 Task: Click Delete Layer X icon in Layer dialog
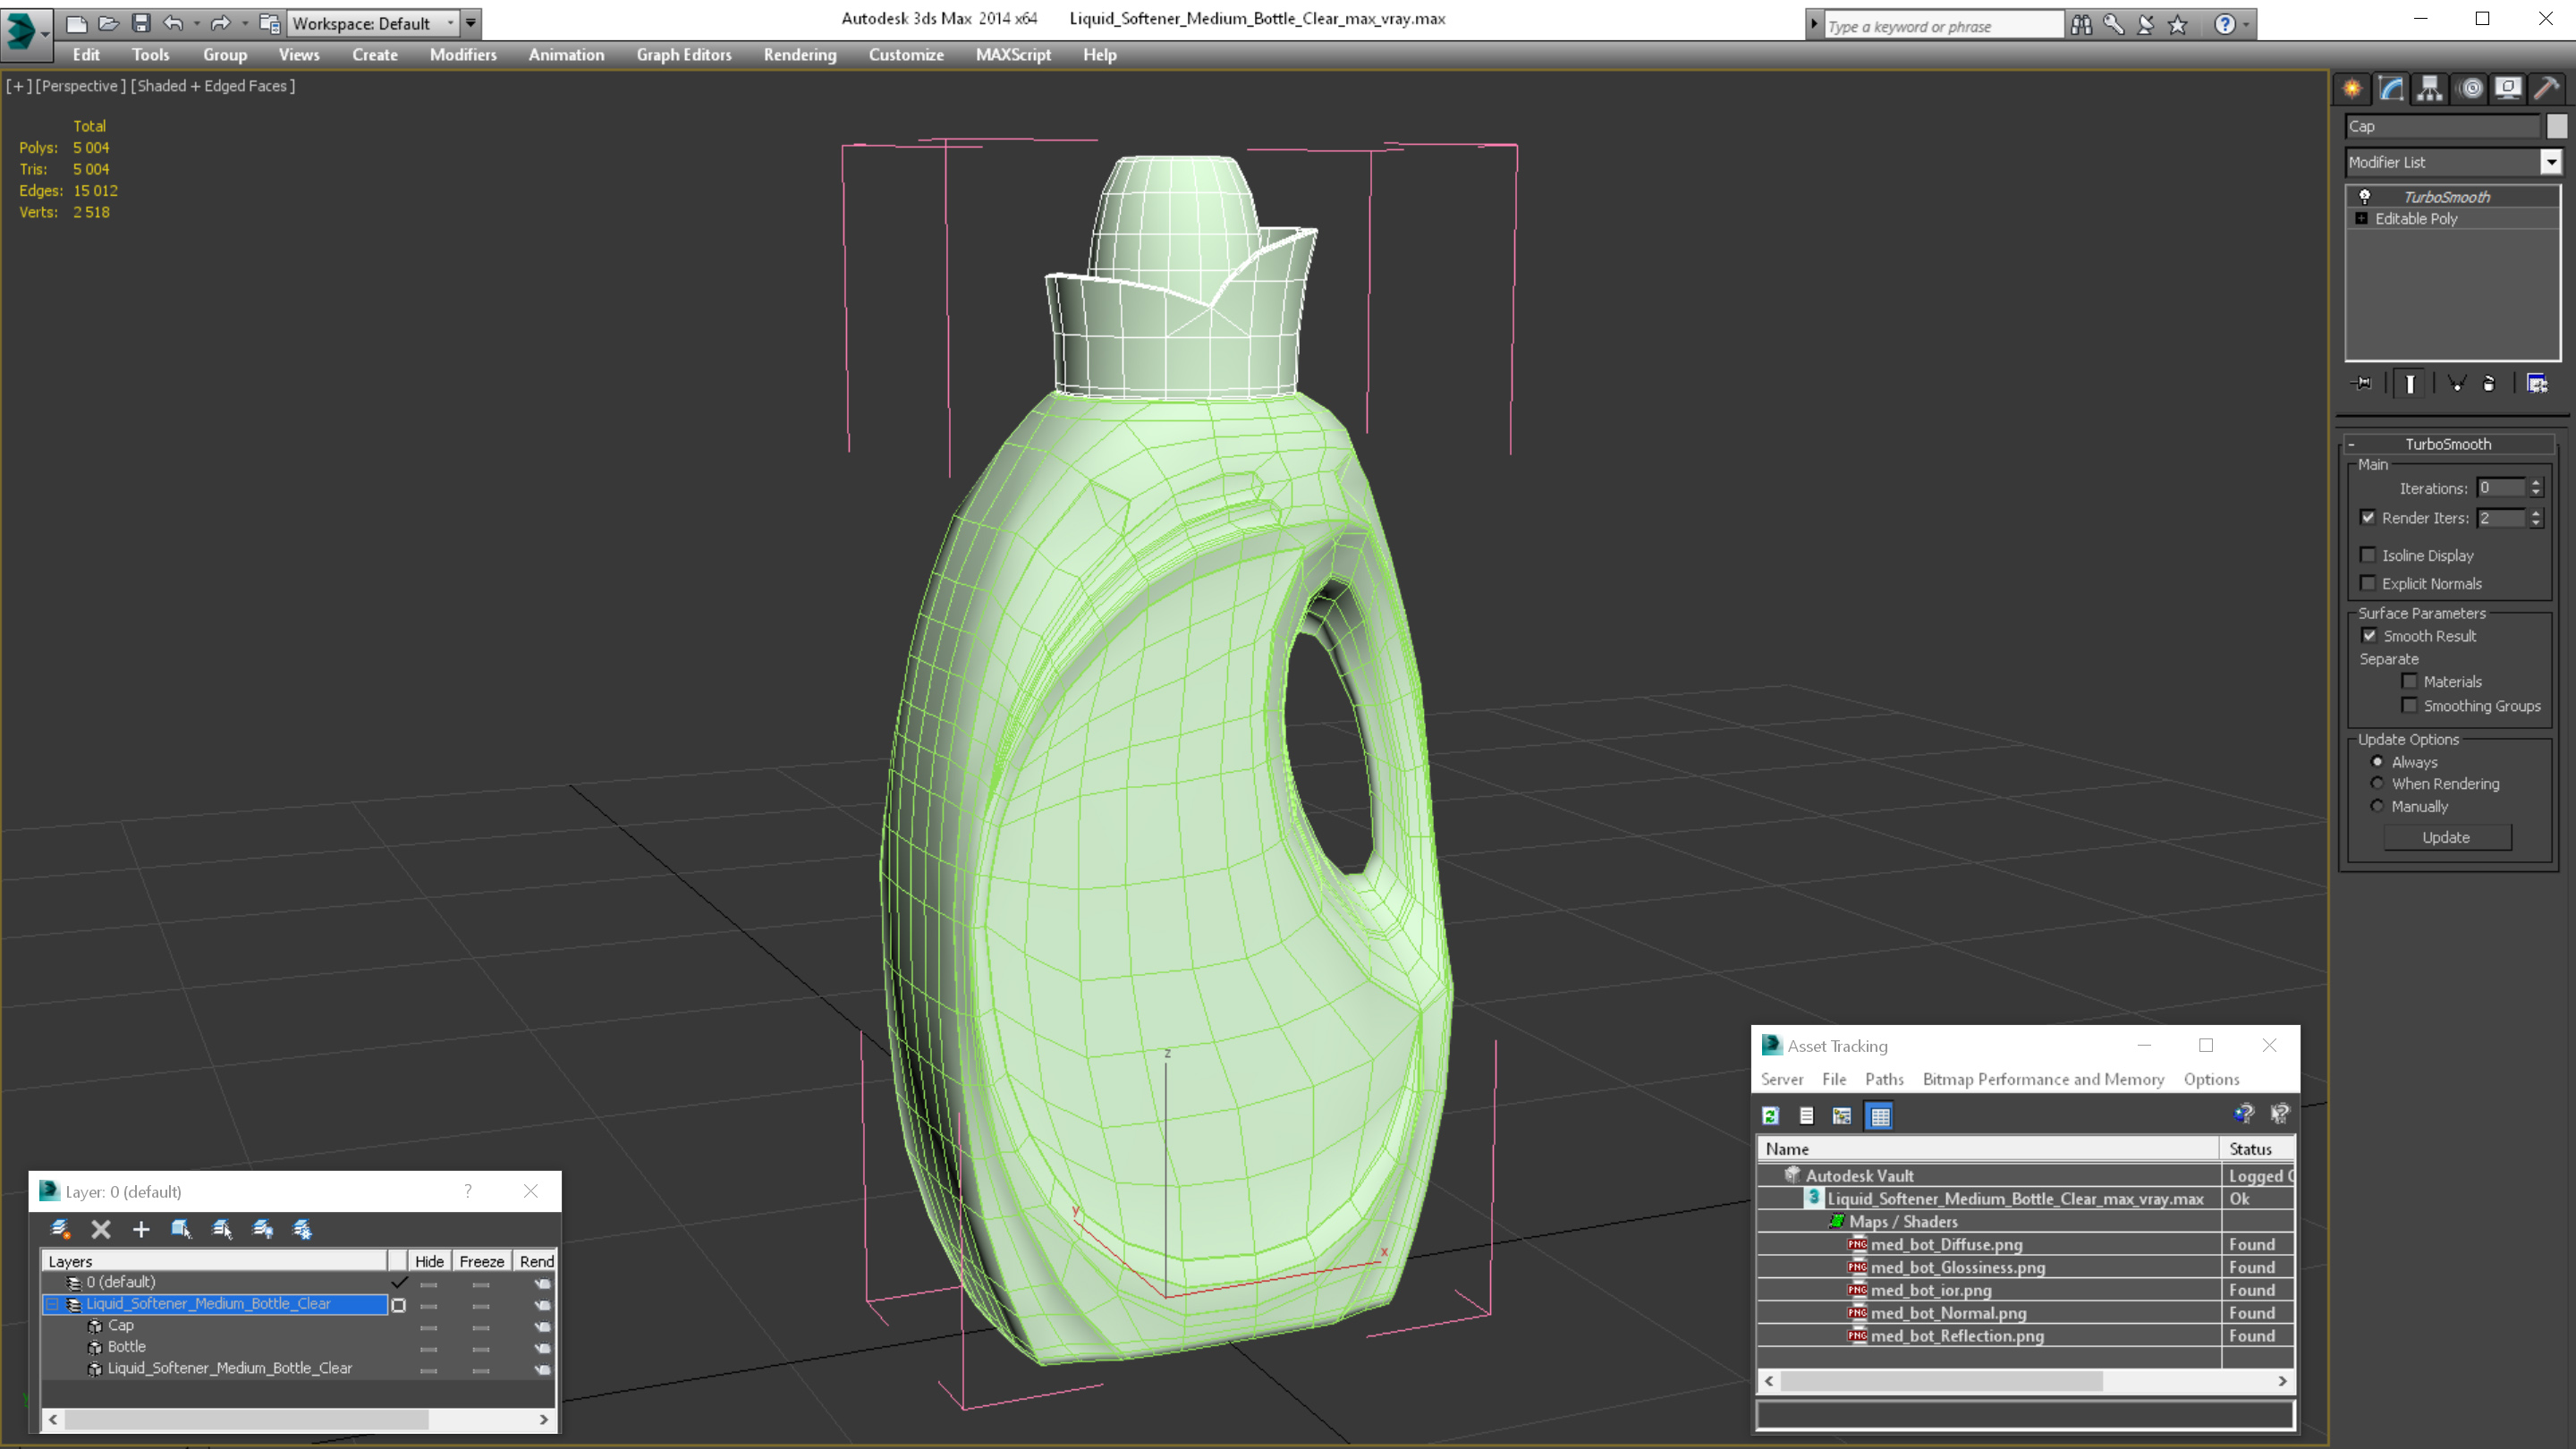pyautogui.click(x=101, y=1229)
